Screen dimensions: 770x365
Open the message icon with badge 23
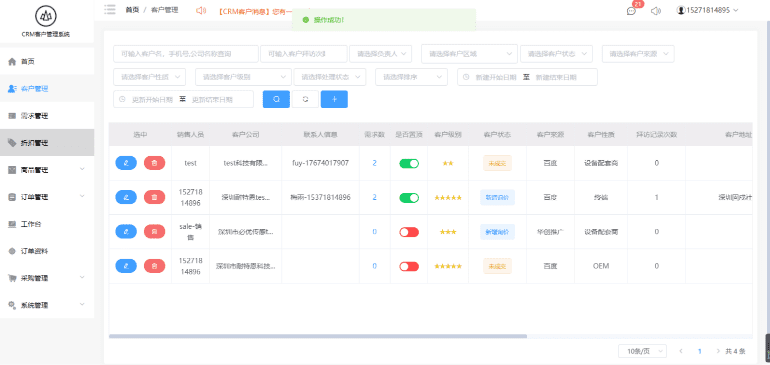click(x=632, y=11)
